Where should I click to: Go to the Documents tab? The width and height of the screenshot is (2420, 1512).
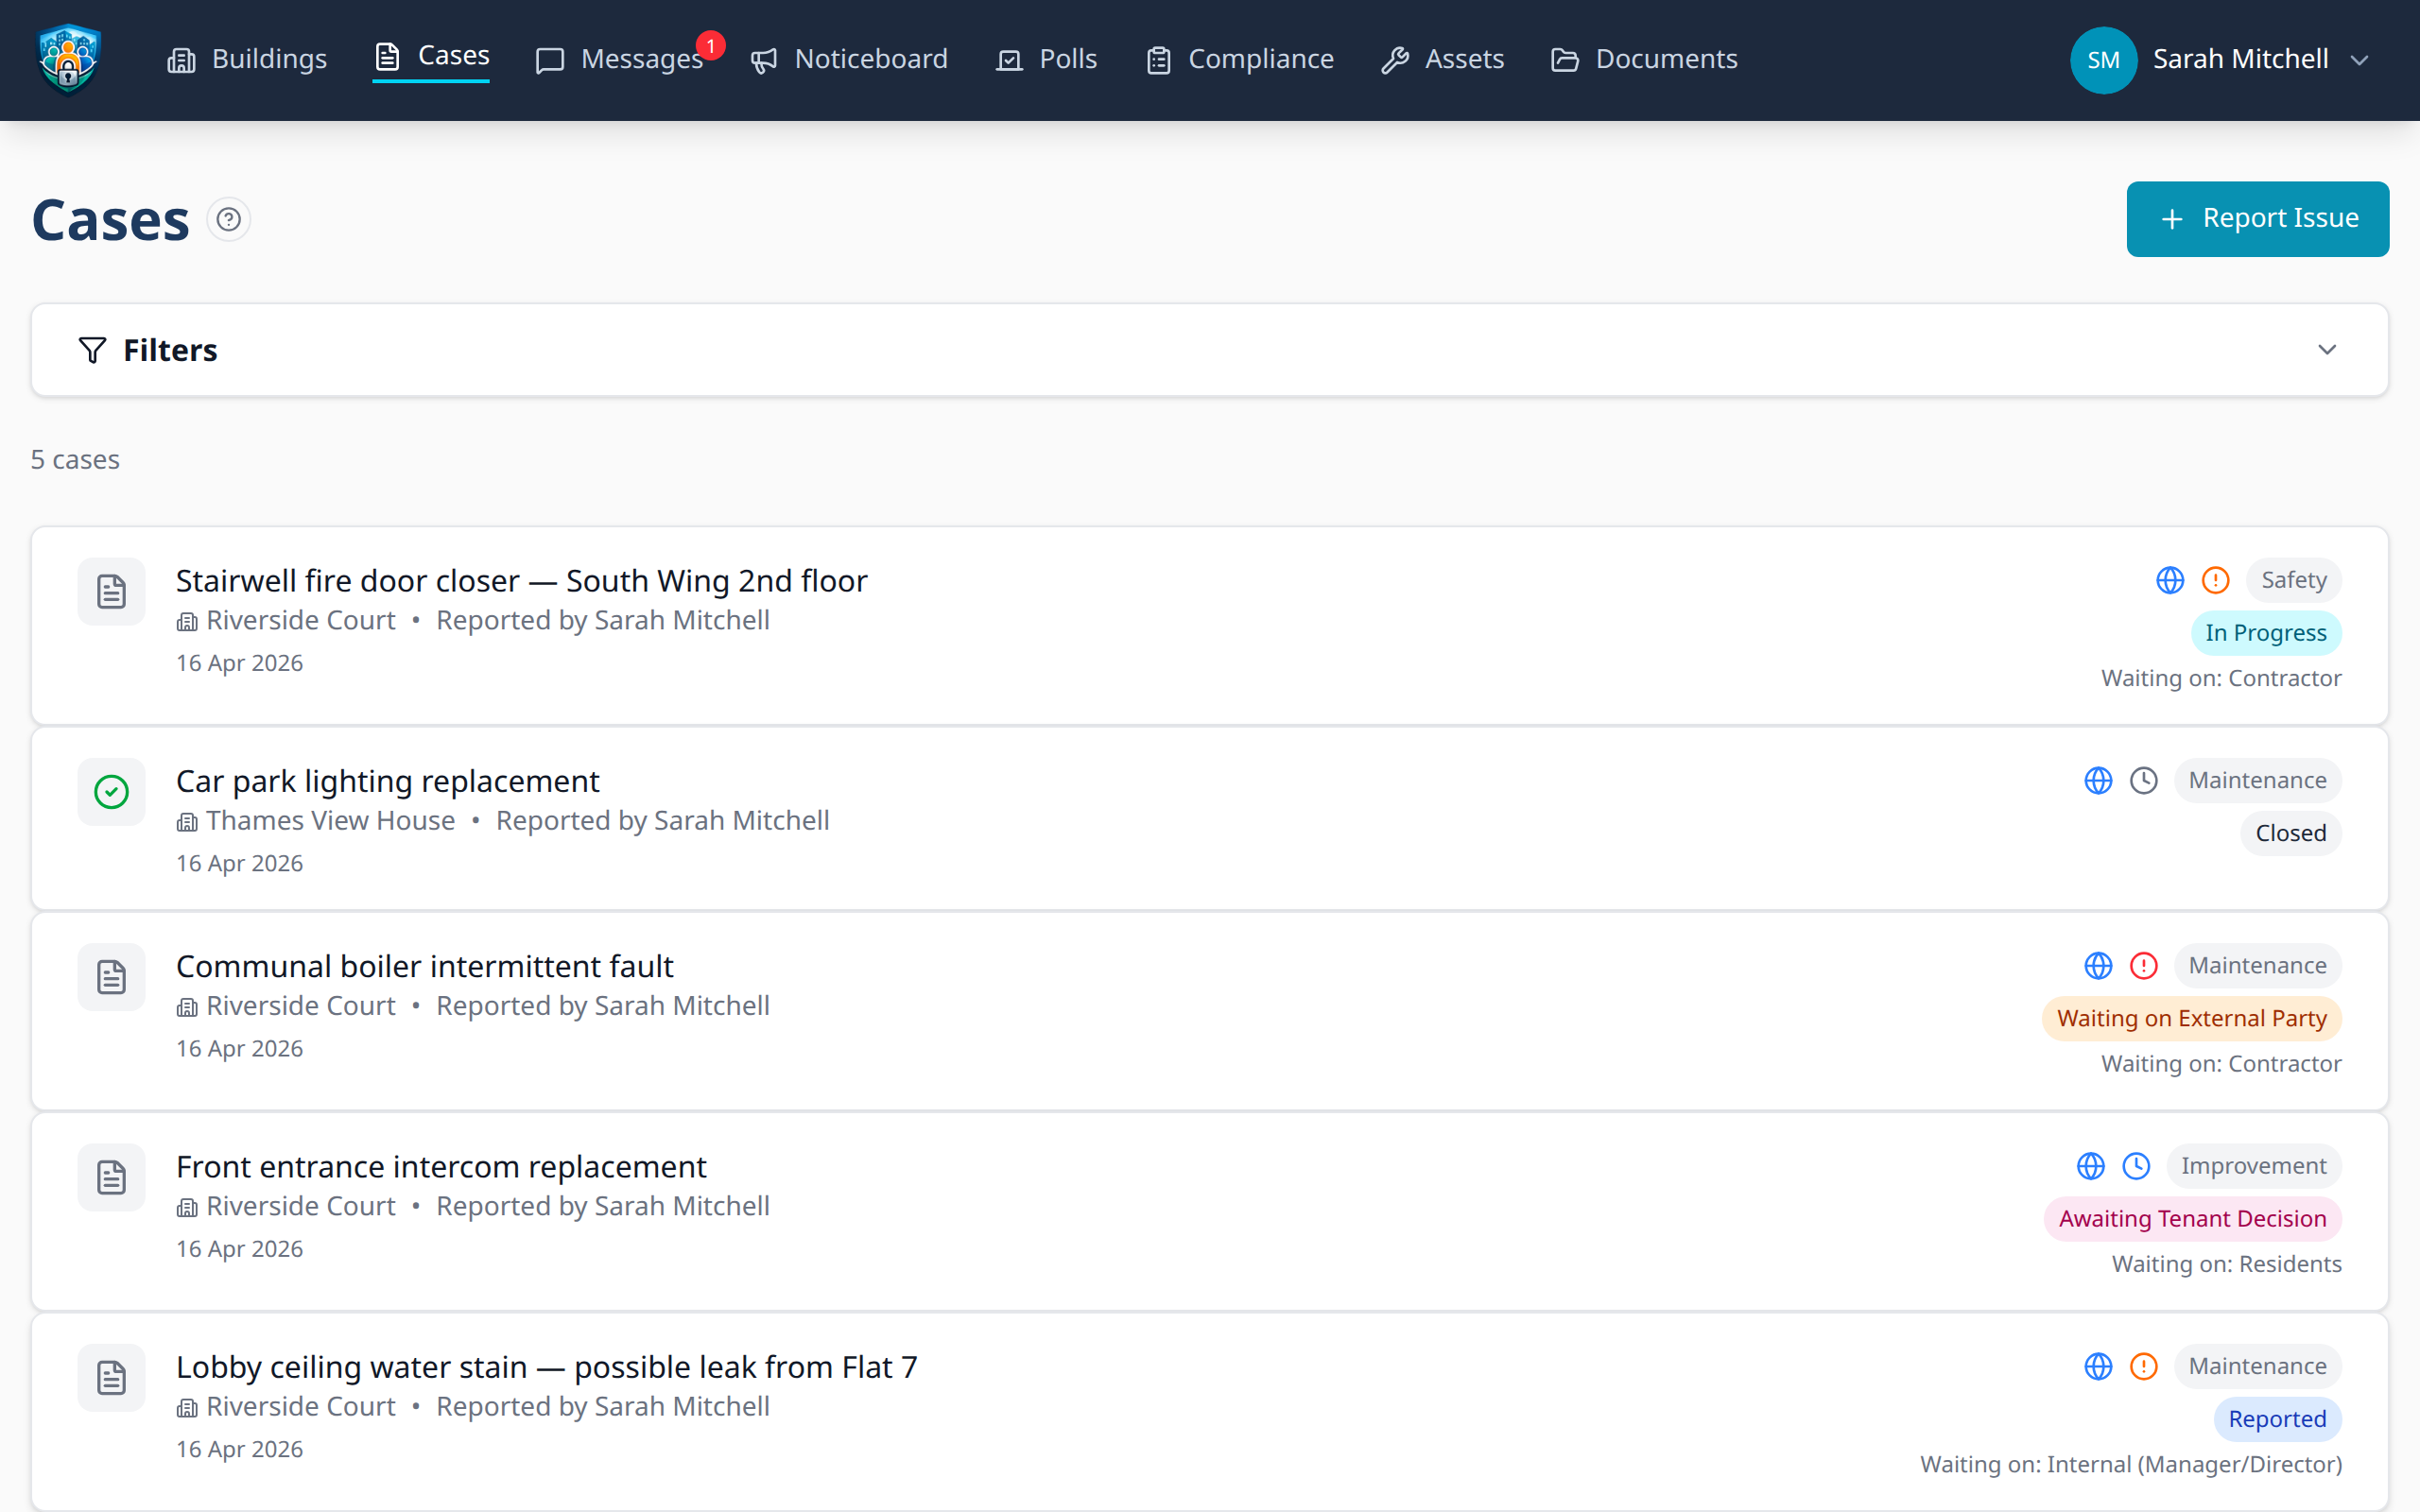(x=1666, y=59)
